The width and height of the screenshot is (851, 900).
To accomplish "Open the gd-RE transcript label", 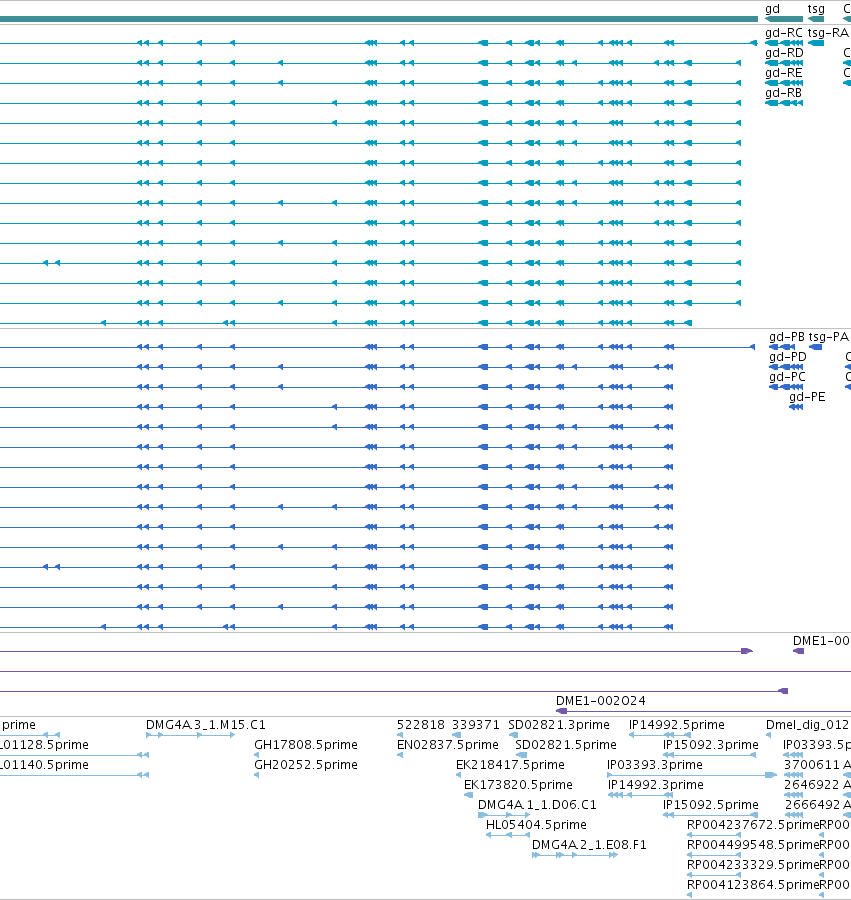I will pyautogui.click(x=784, y=73).
